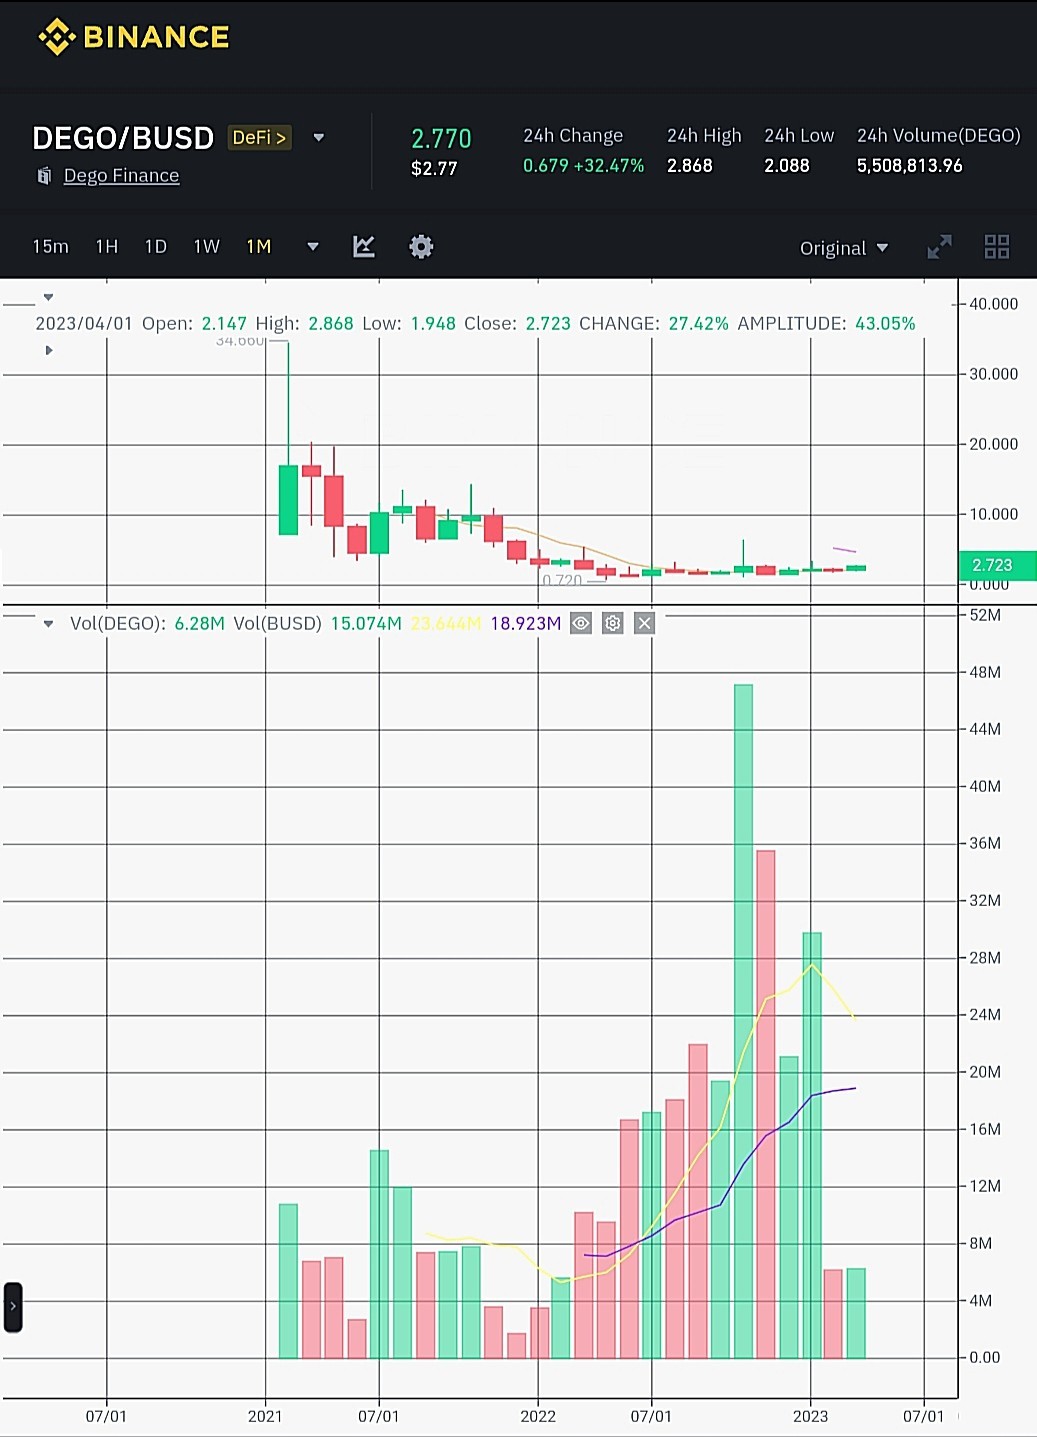Click the Binance logo
The height and width of the screenshot is (1437, 1037).
[133, 37]
